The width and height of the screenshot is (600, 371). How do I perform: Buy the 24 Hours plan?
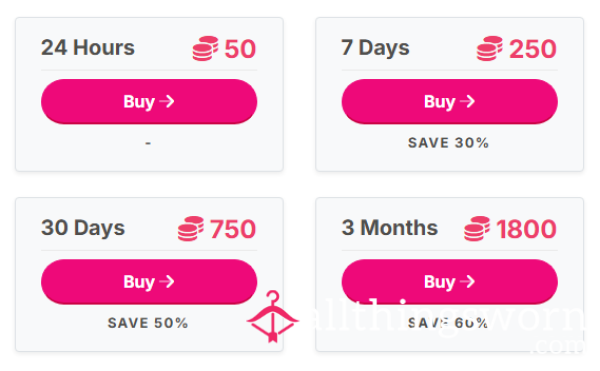pyautogui.click(x=149, y=101)
